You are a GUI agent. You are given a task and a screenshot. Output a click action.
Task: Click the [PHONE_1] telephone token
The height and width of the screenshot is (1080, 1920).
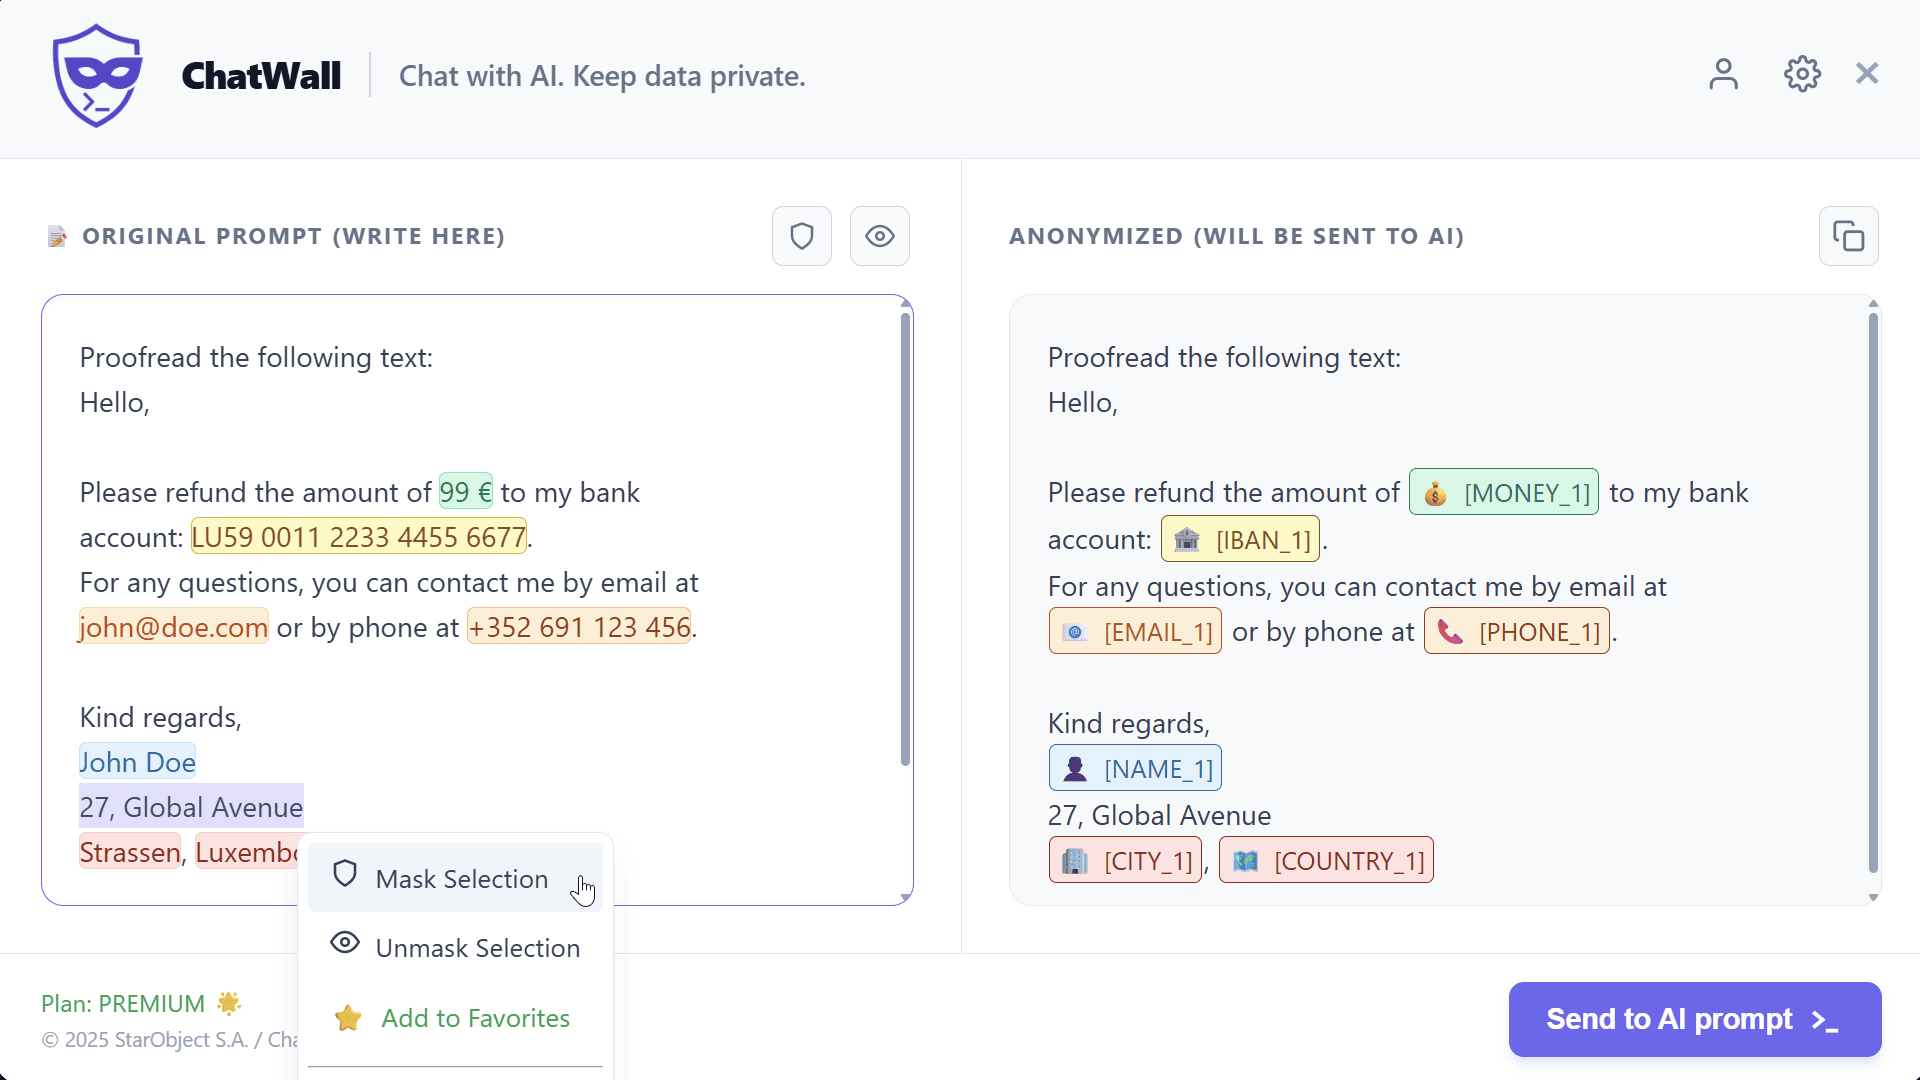(x=1516, y=631)
